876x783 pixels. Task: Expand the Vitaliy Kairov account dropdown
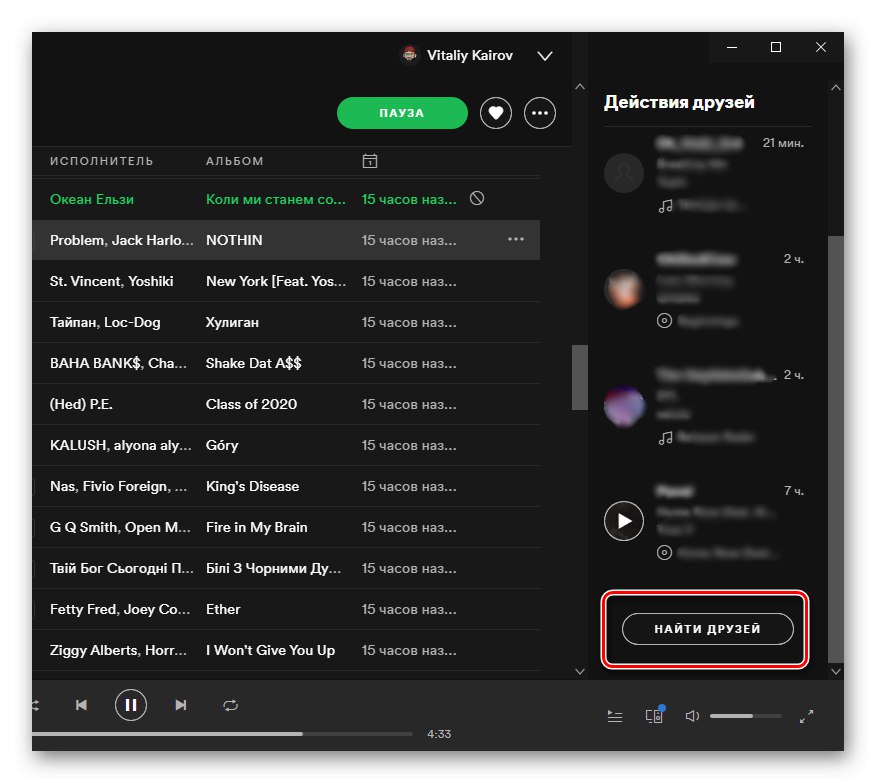coord(545,56)
